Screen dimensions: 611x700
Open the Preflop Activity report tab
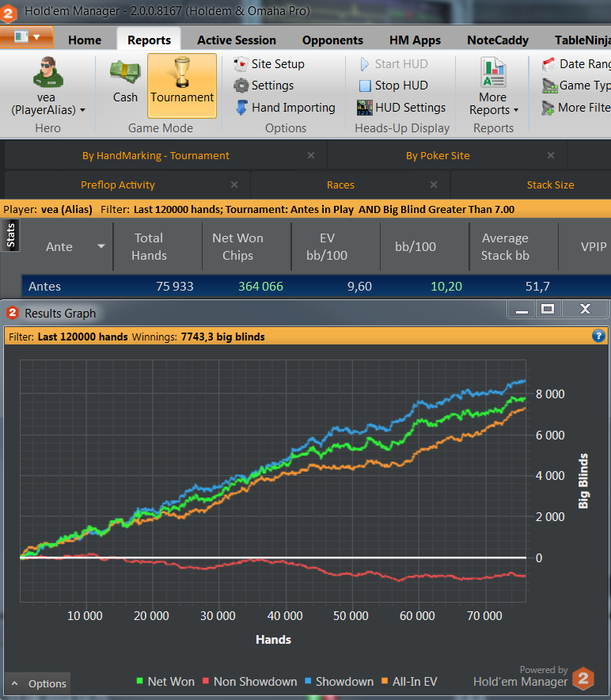(x=118, y=185)
